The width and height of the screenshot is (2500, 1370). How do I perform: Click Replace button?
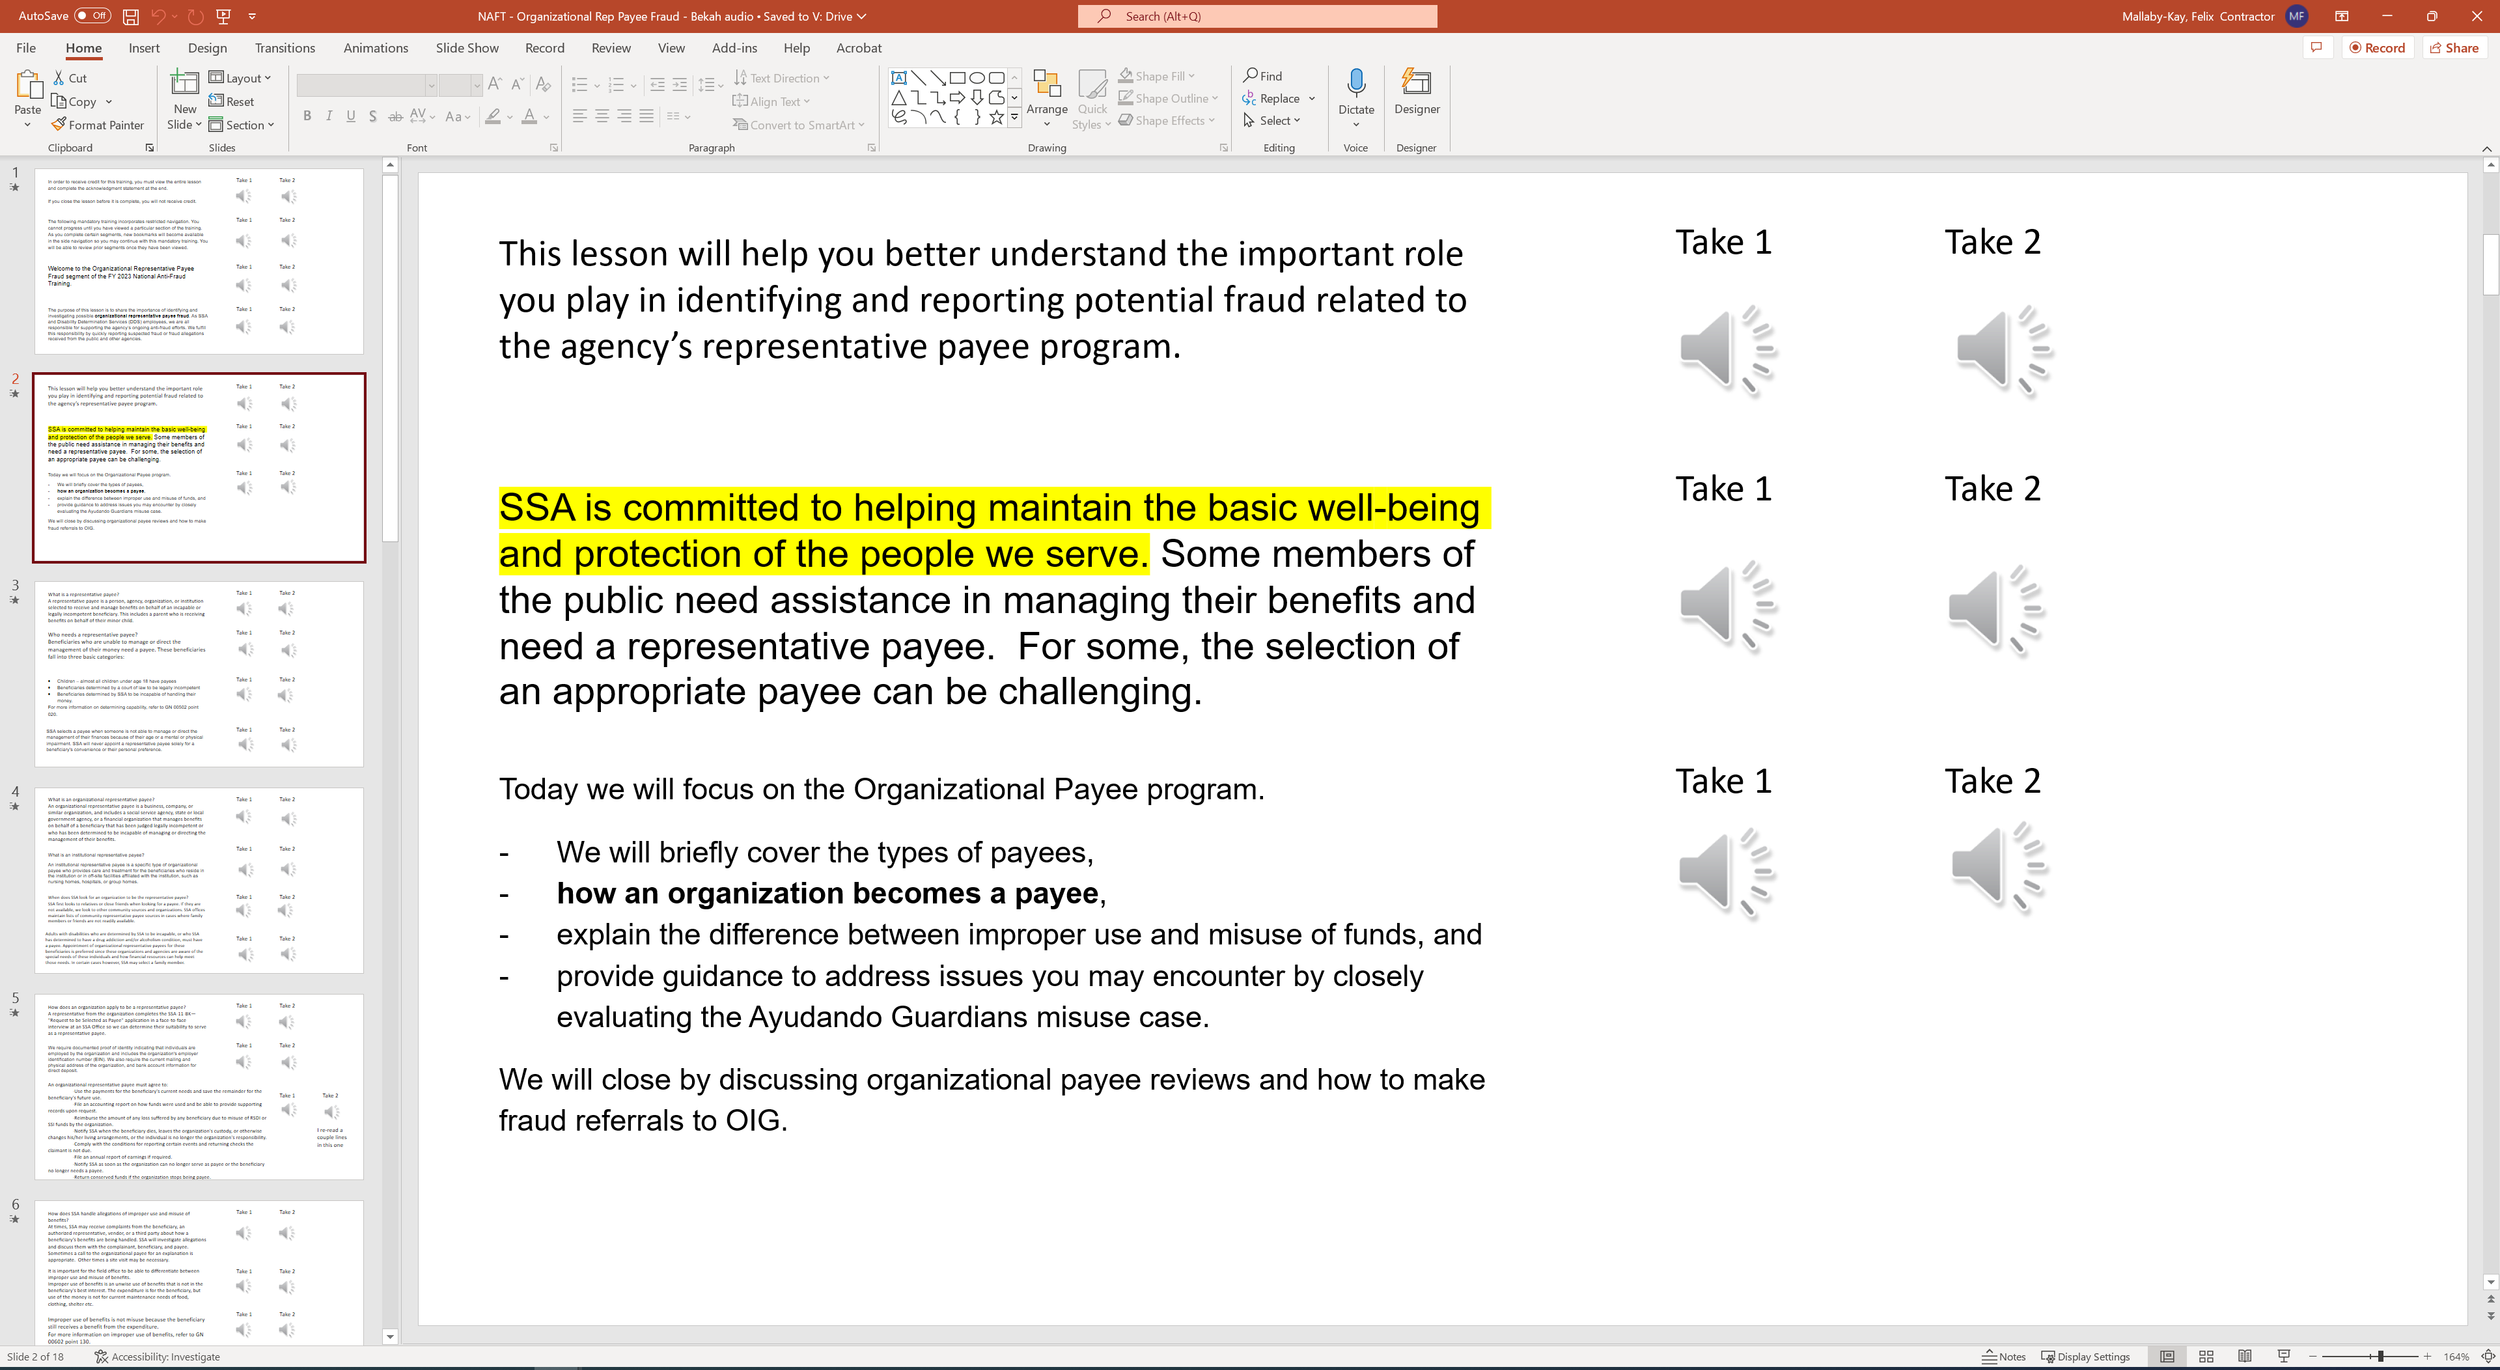(x=1271, y=98)
